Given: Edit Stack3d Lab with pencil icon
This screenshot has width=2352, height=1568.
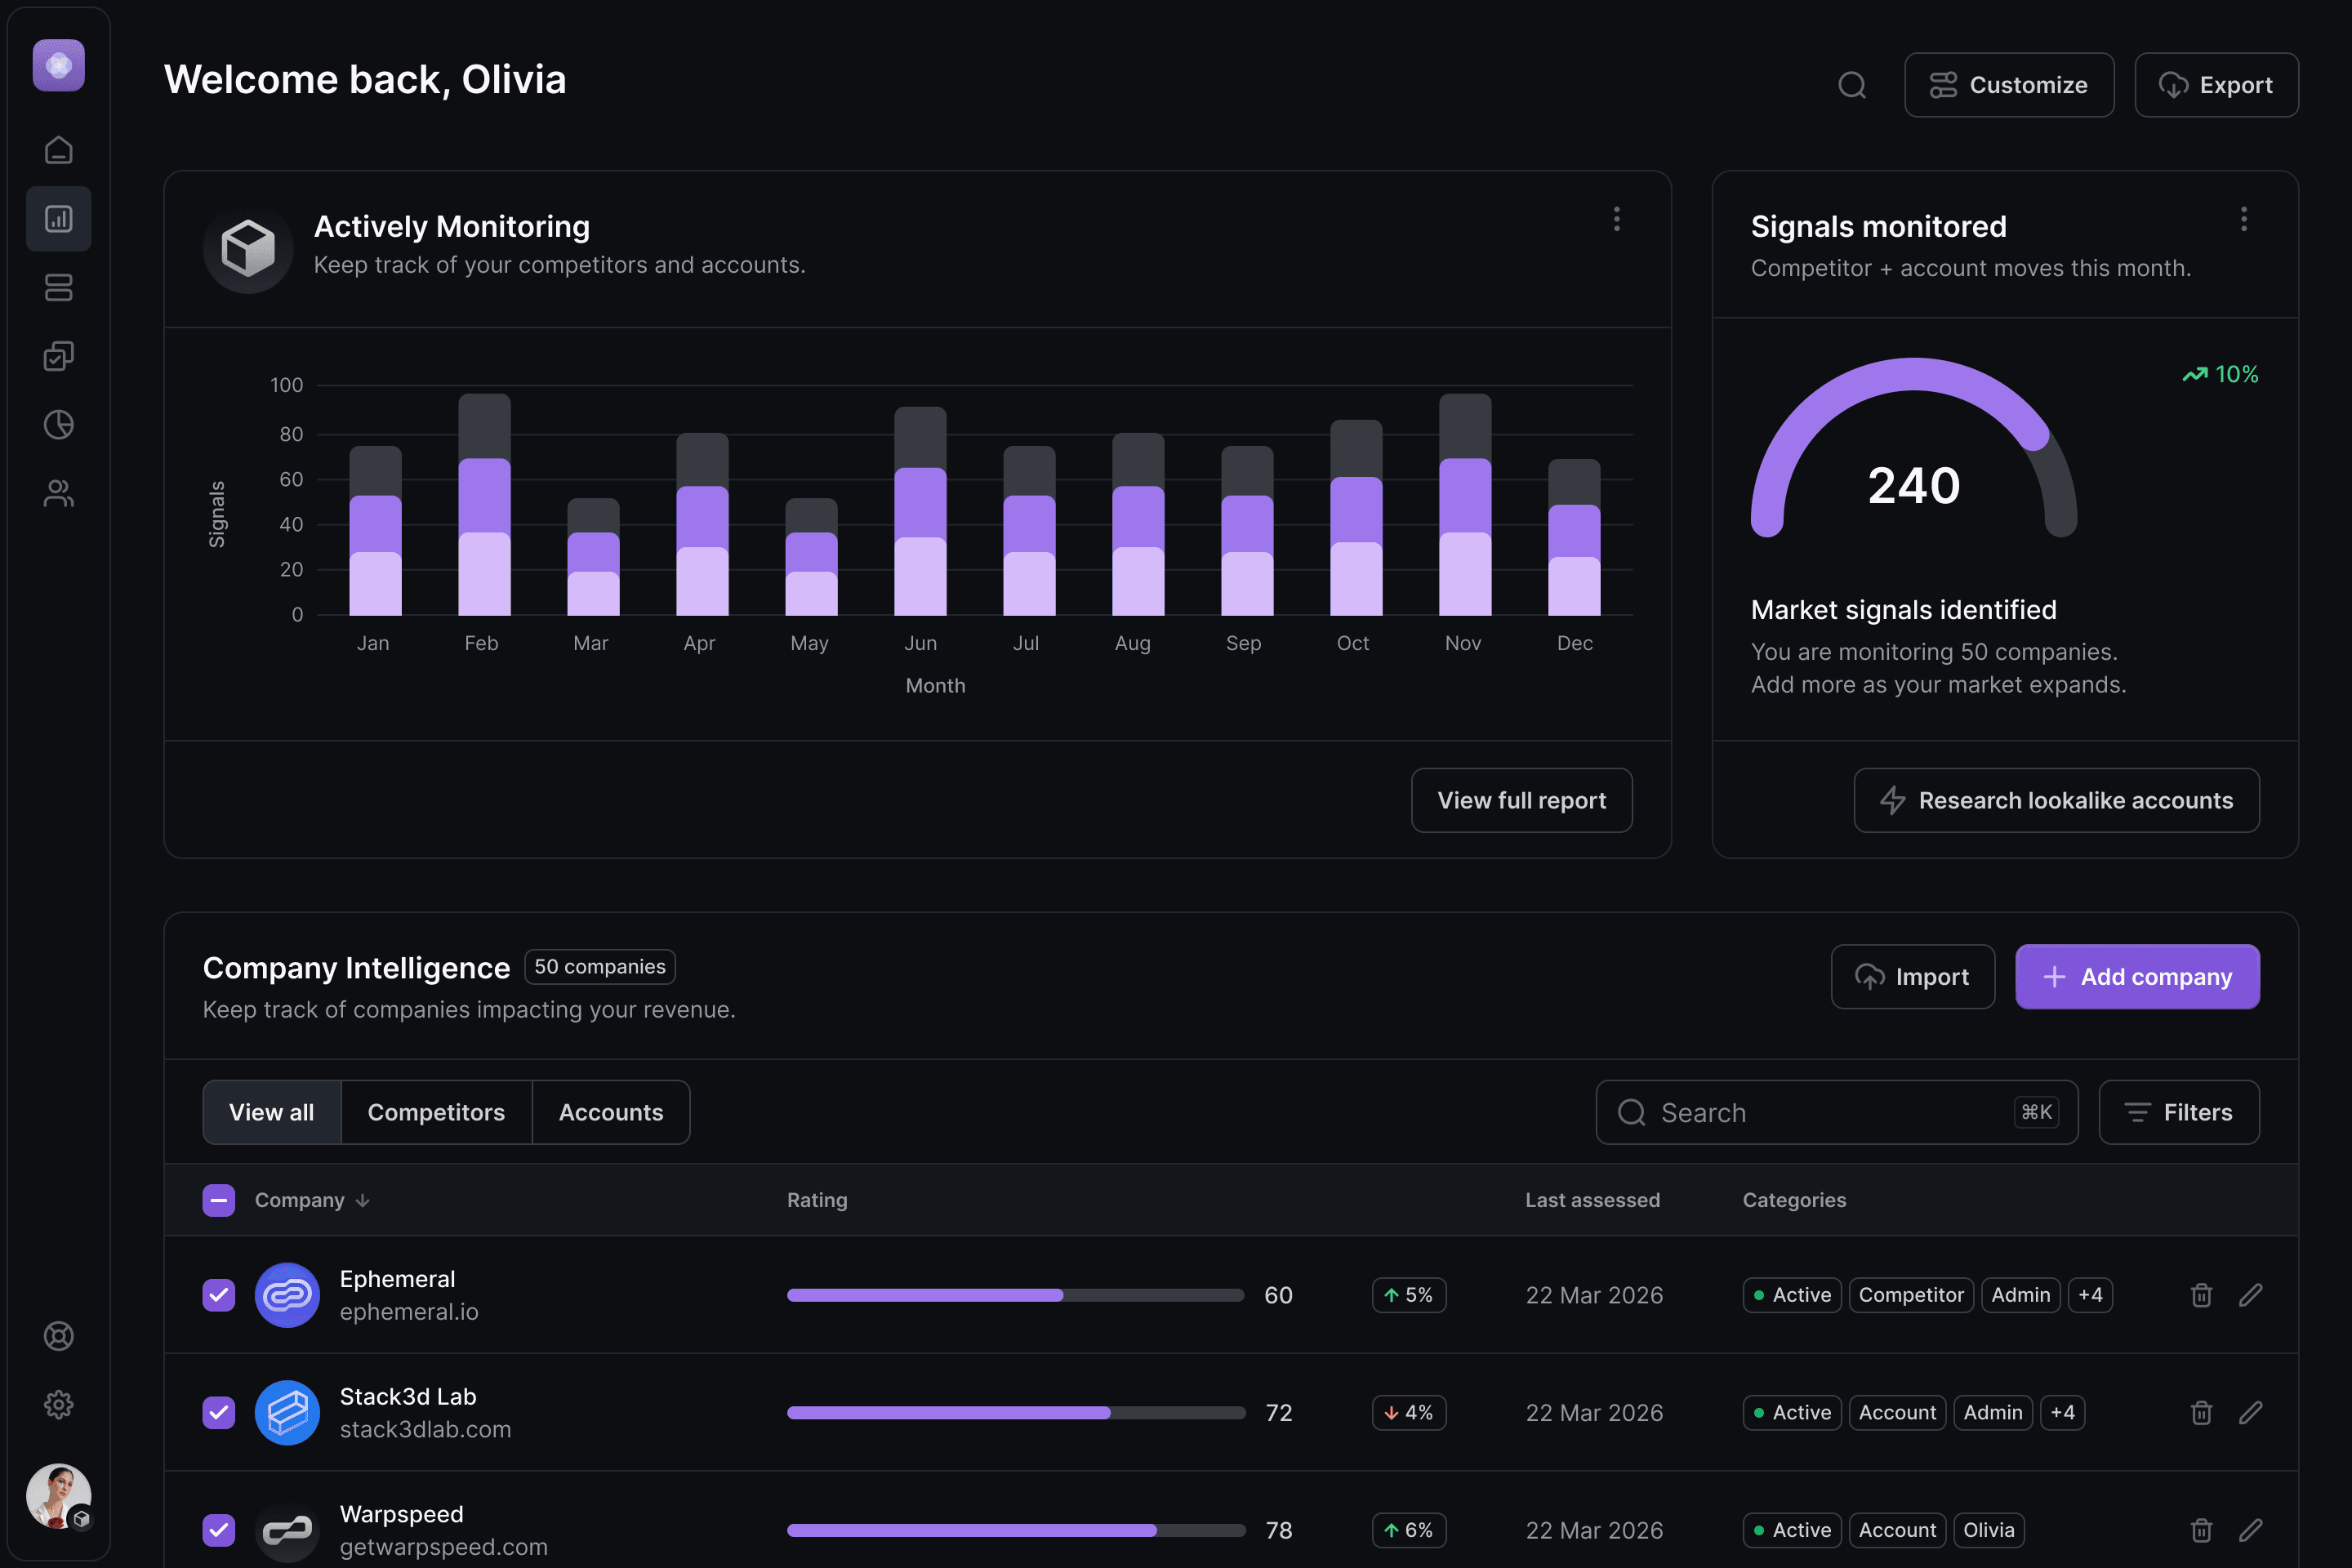Looking at the screenshot, I should (x=2250, y=1412).
